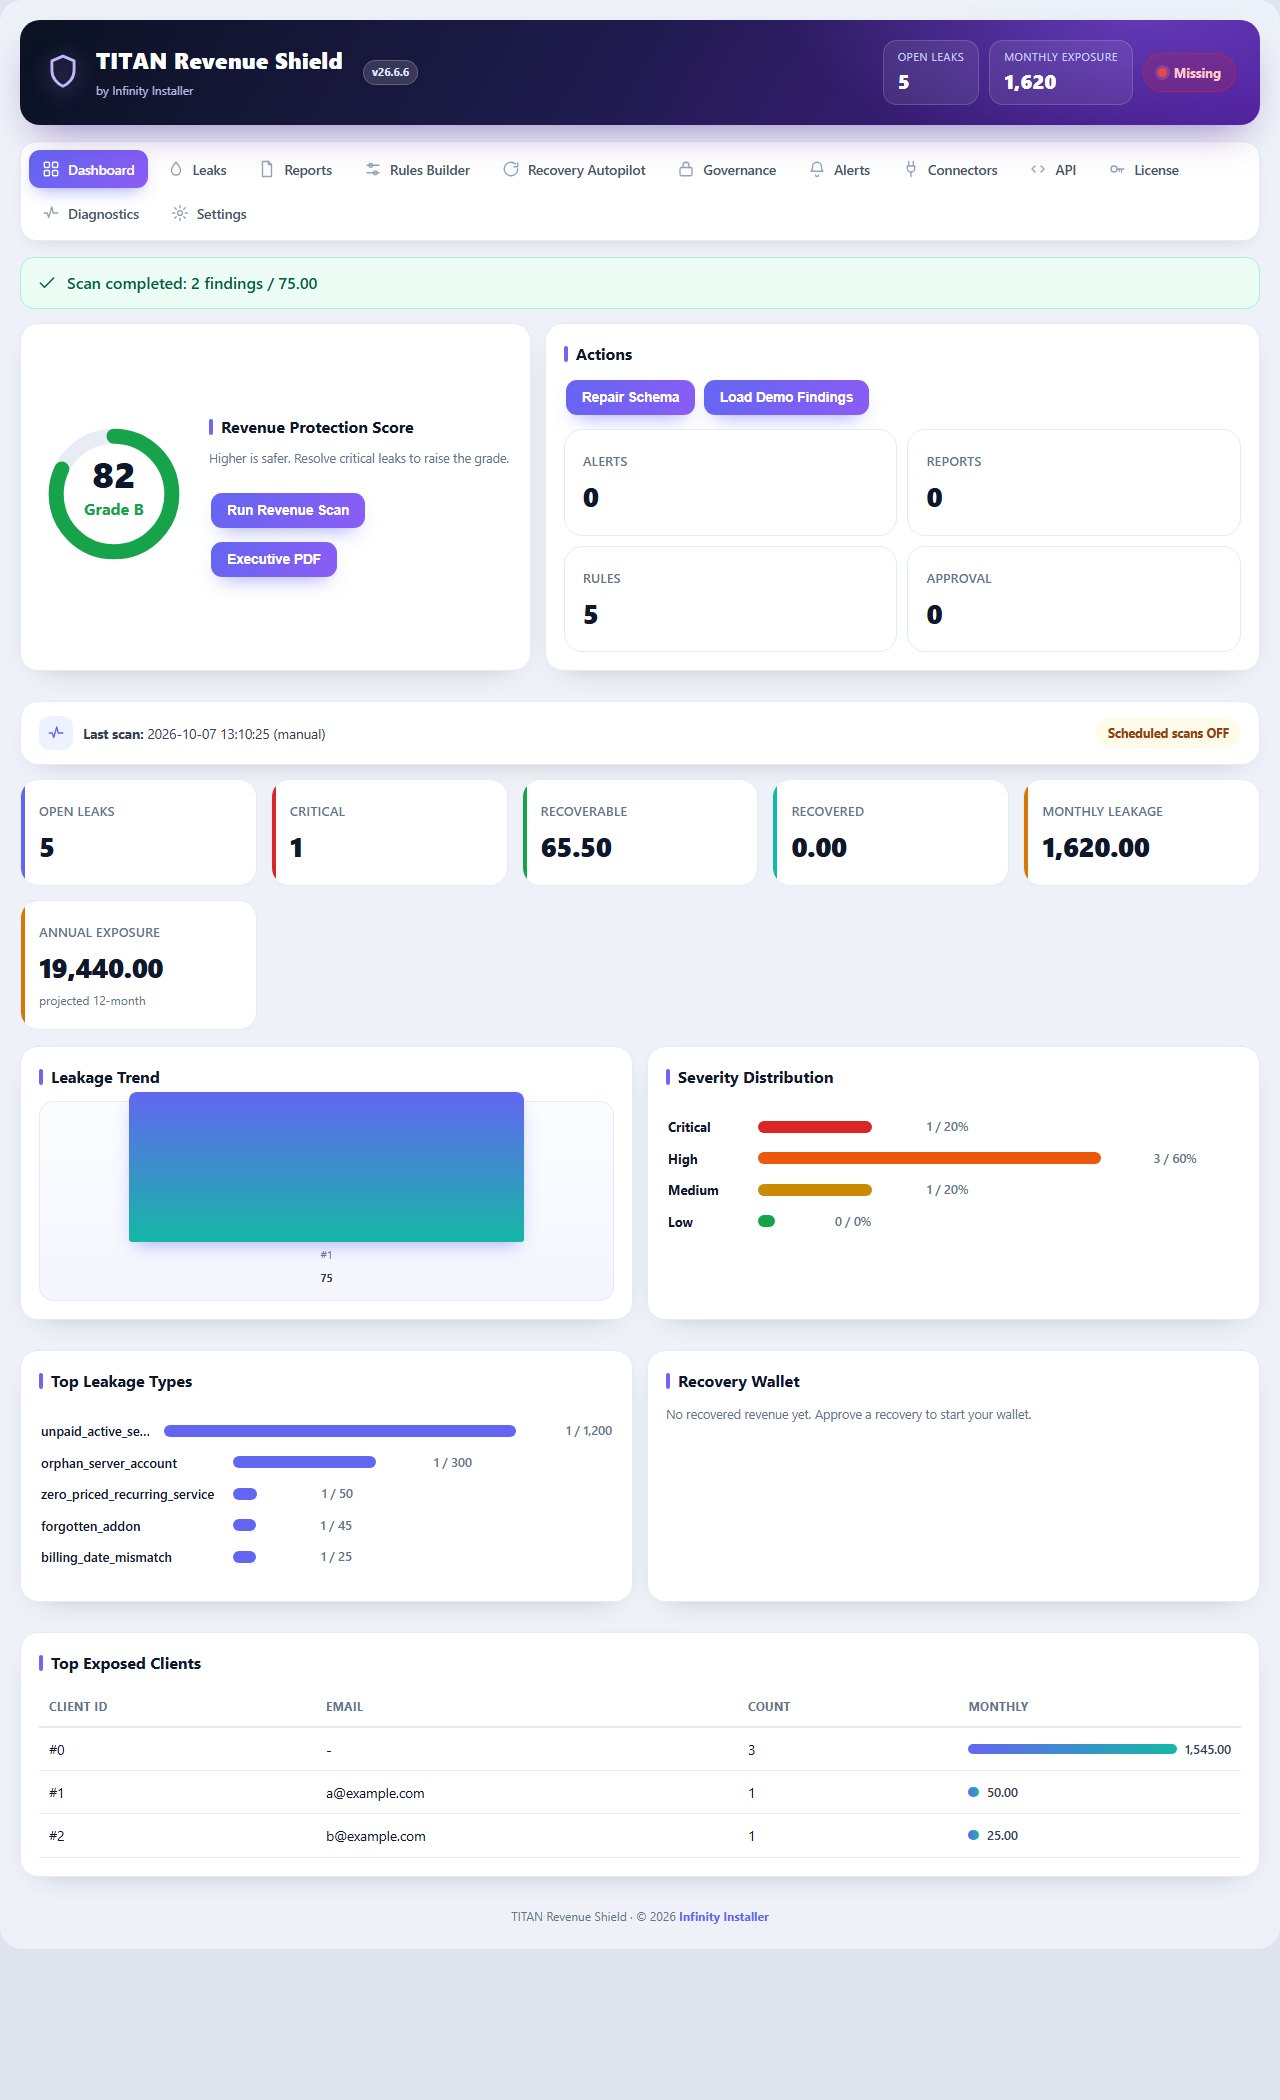Click the Revenue Protection Score gauge ring
Screen dimensions: 1280x2100
[114, 494]
